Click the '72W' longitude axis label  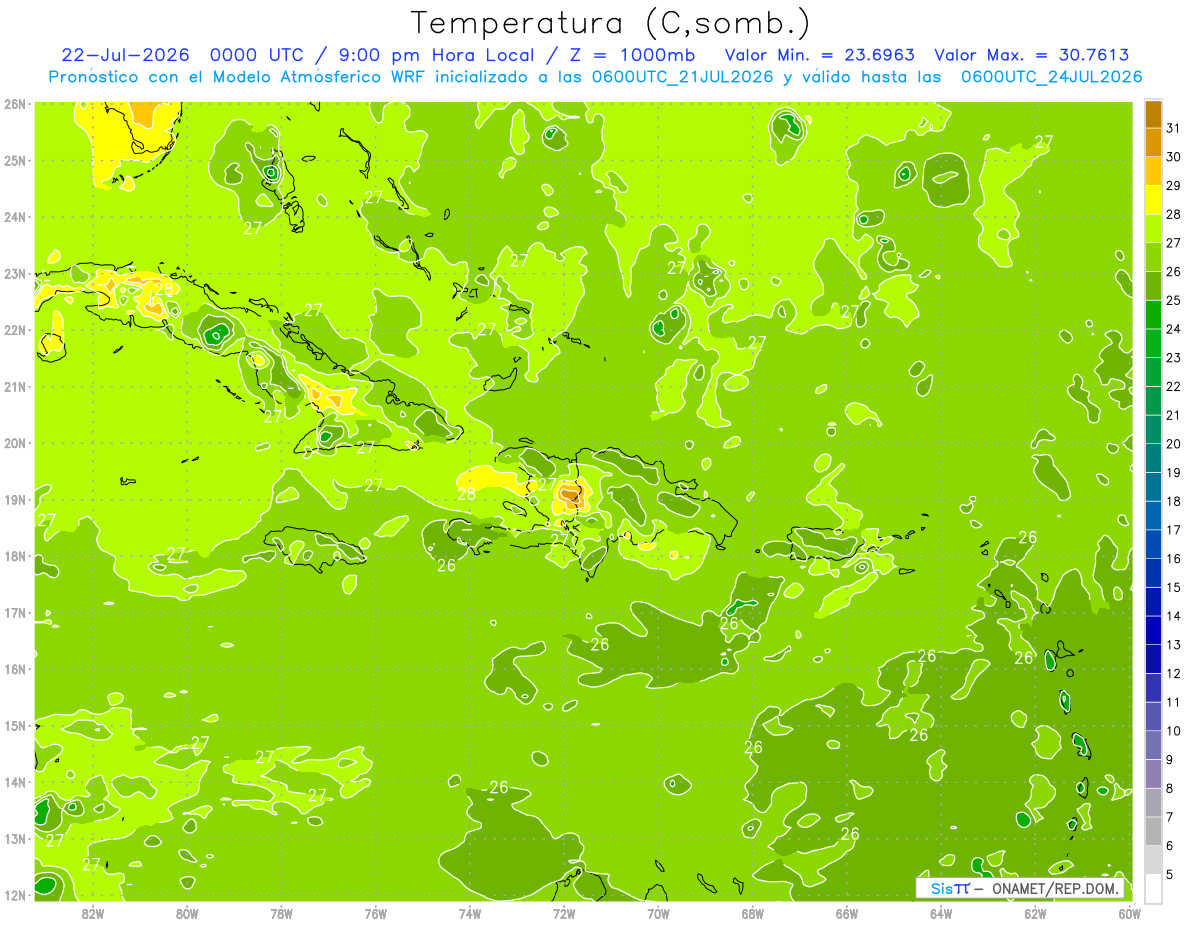click(564, 913)
